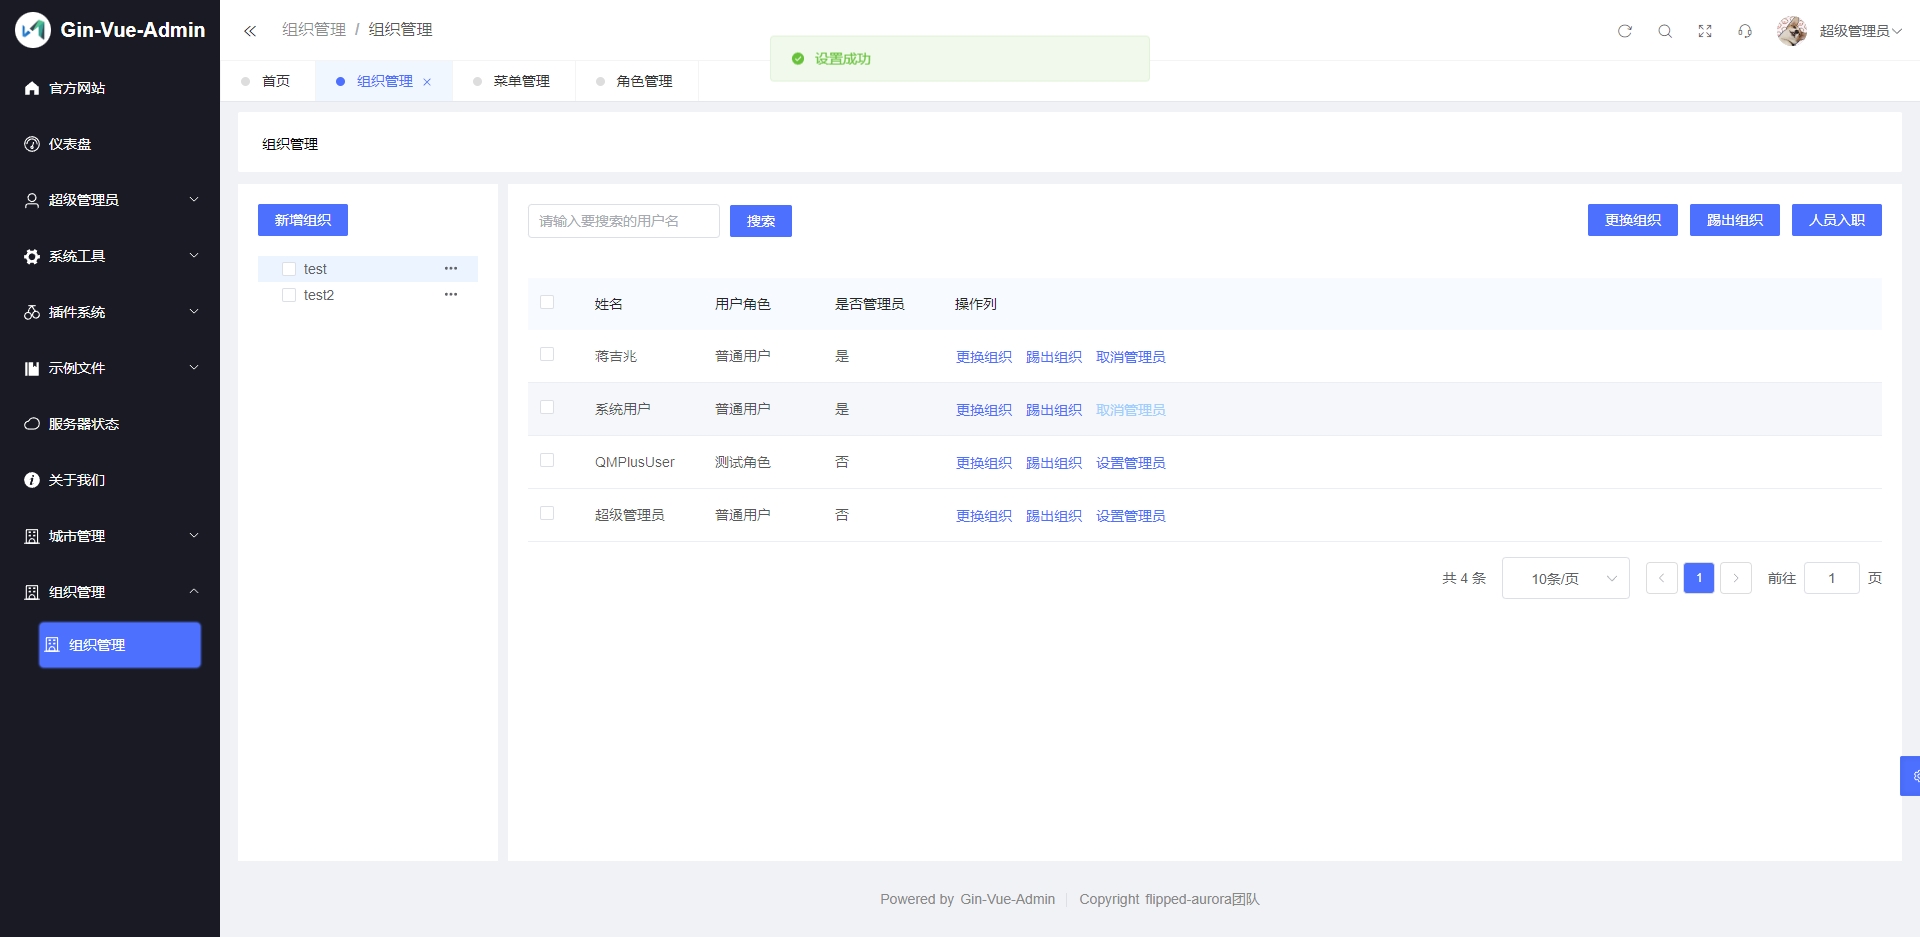Click 设置管理员 for QMPlusUser
Image resolution: width=1920 pixels, height=937 pixels.
1131,463
